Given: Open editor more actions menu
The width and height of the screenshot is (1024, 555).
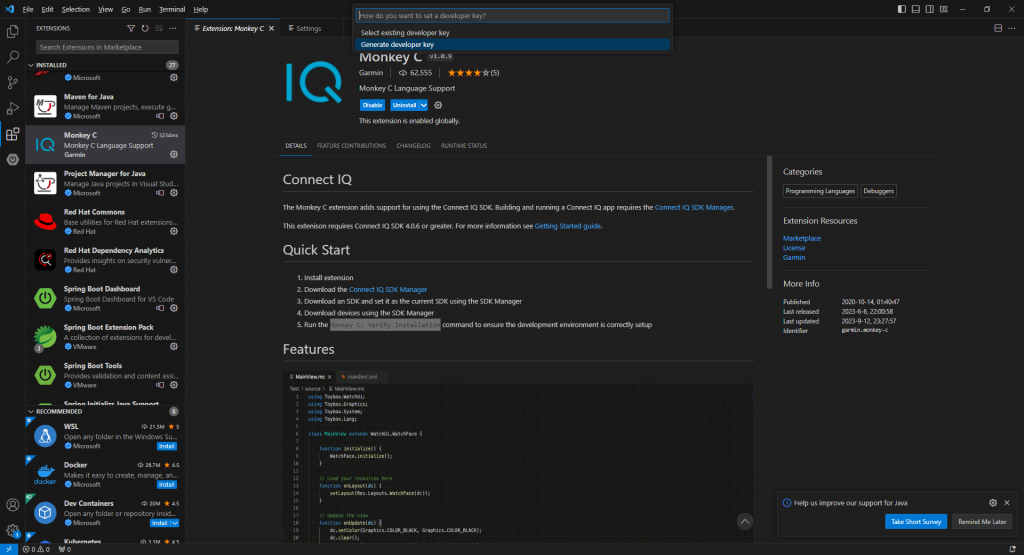Looking at the screenshot, I should click(1012, 29).
